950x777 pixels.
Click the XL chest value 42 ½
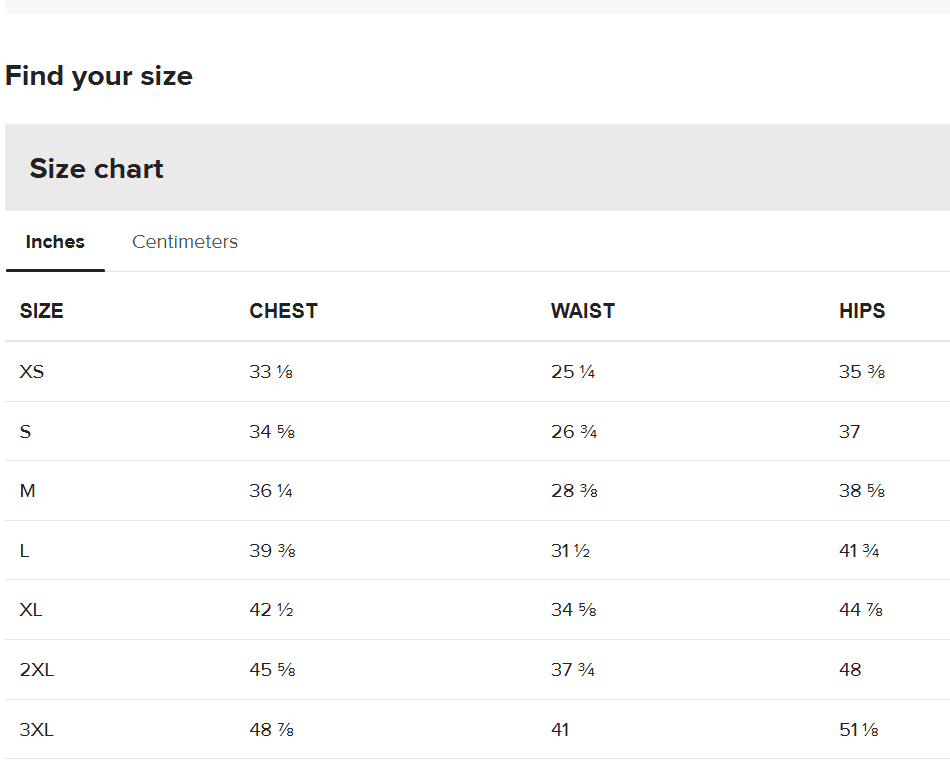click(x=271, y=610)
